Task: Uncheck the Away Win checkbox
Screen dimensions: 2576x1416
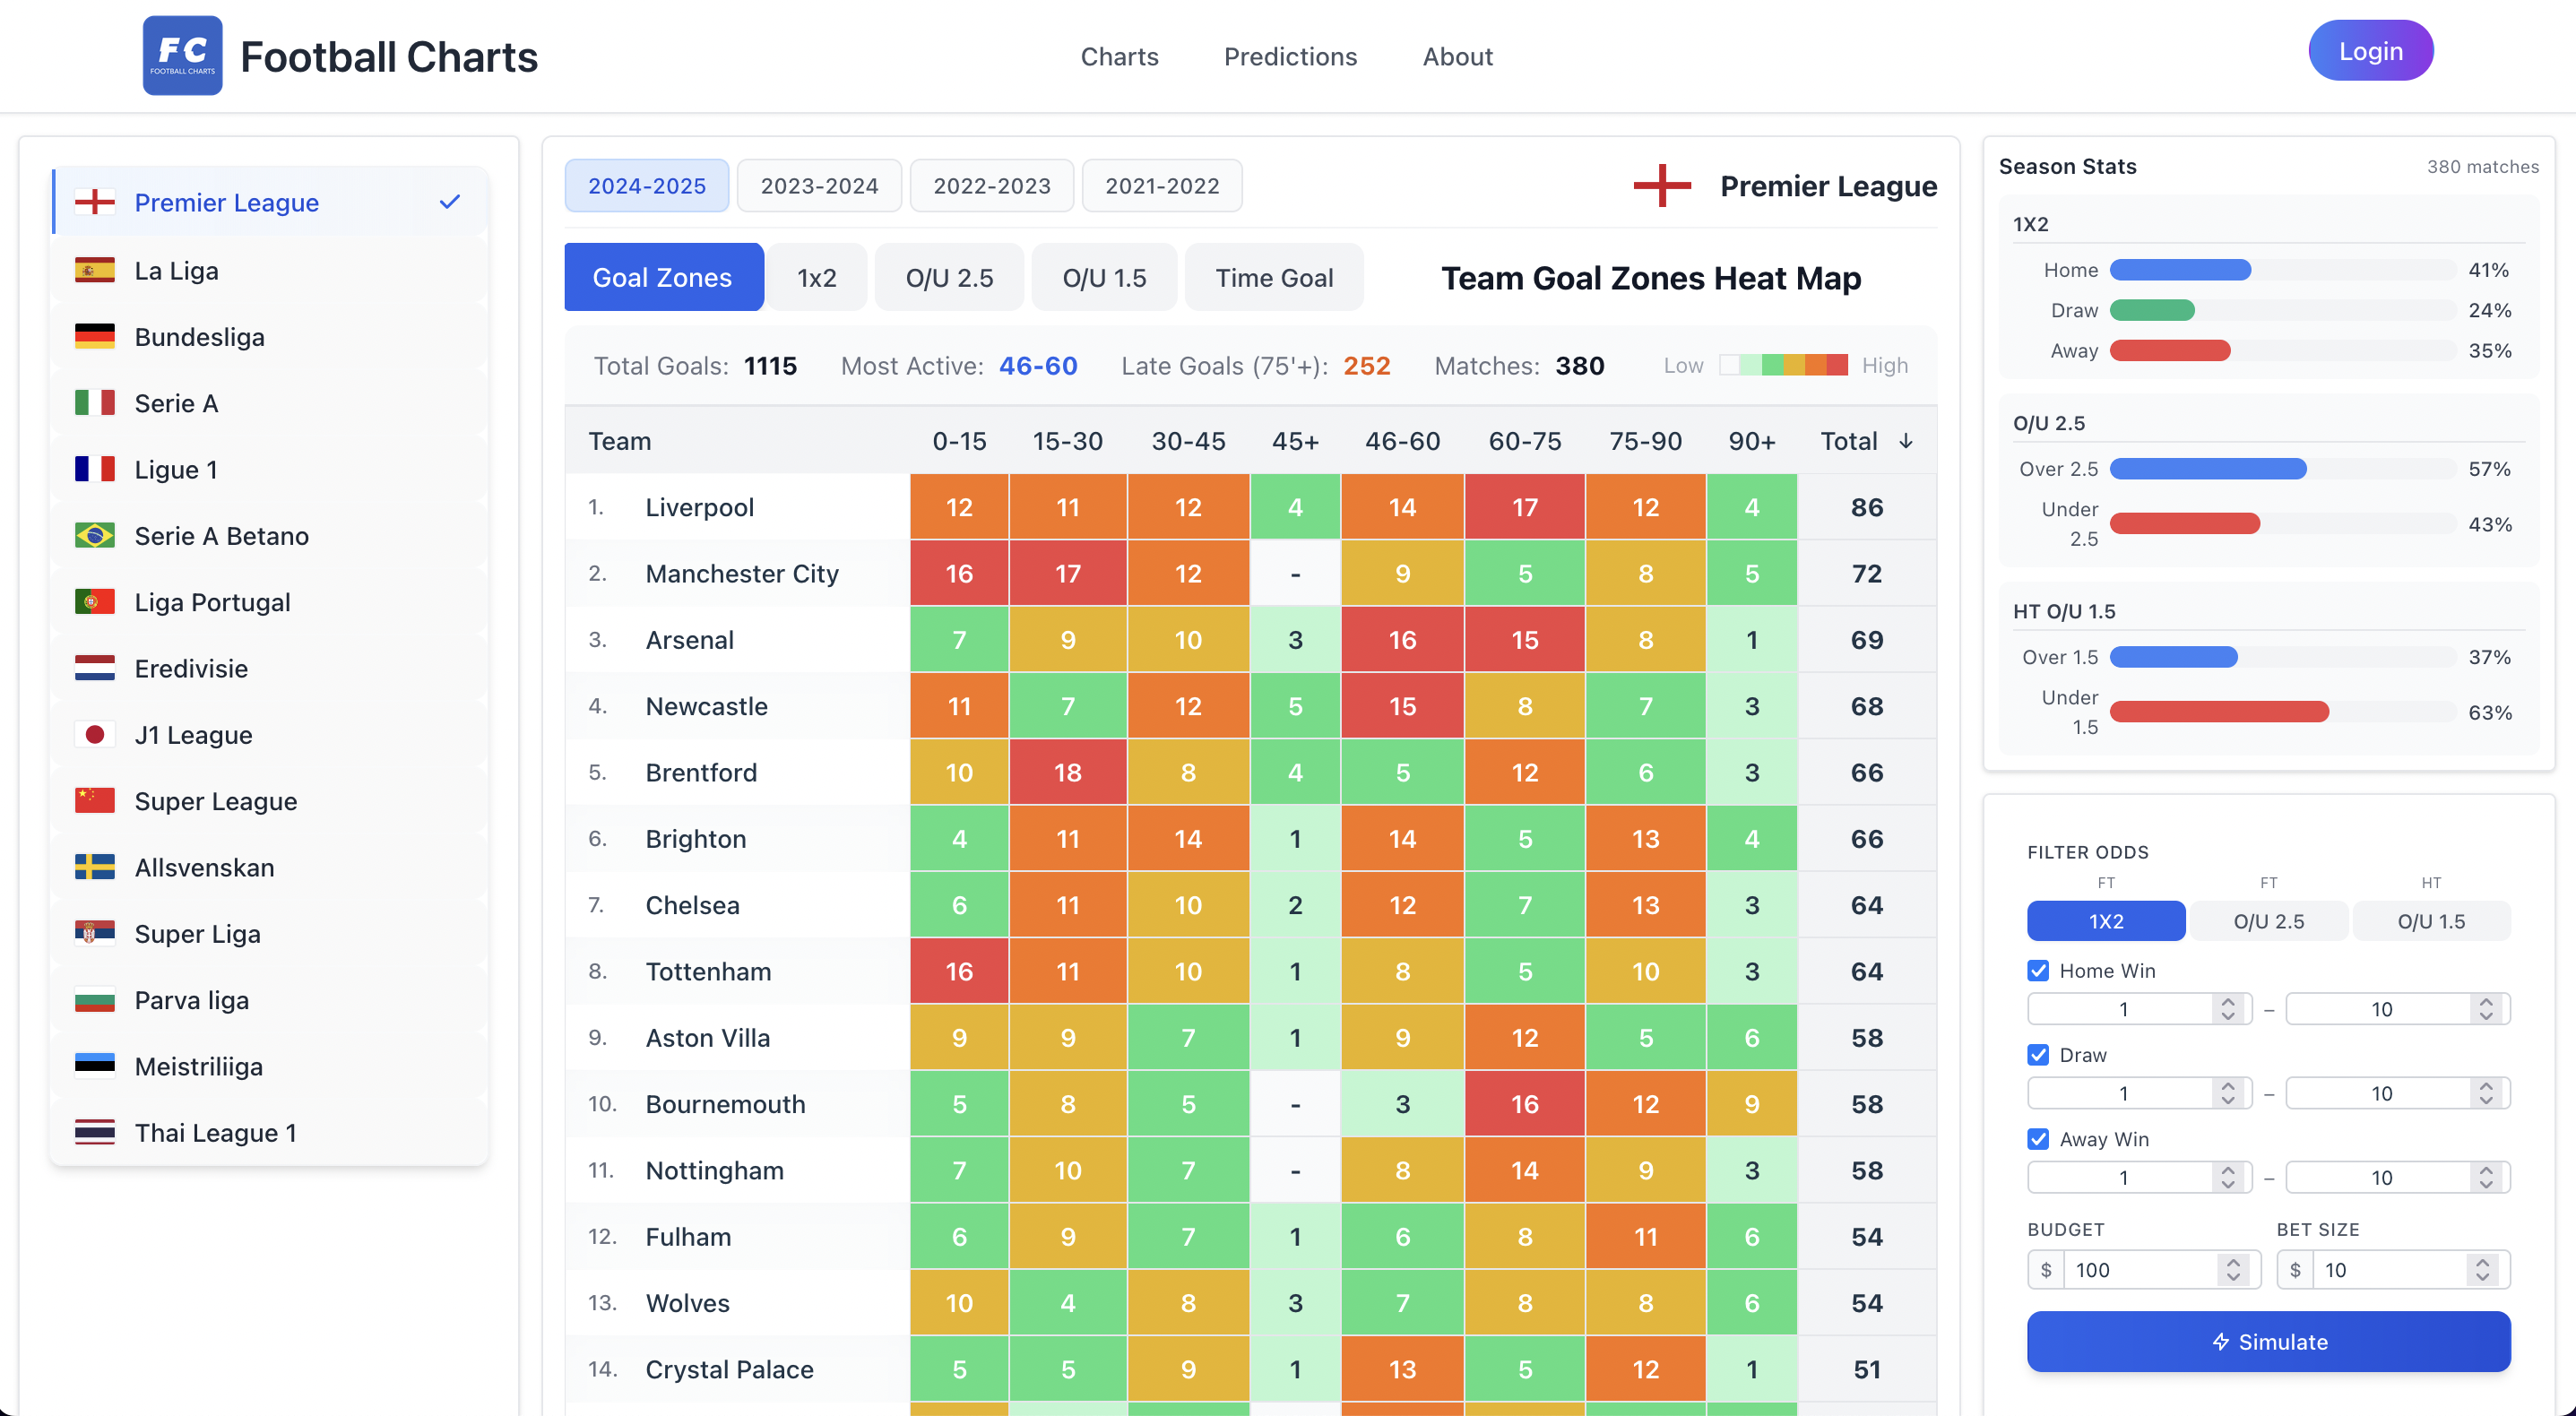Action: 2038,1138
